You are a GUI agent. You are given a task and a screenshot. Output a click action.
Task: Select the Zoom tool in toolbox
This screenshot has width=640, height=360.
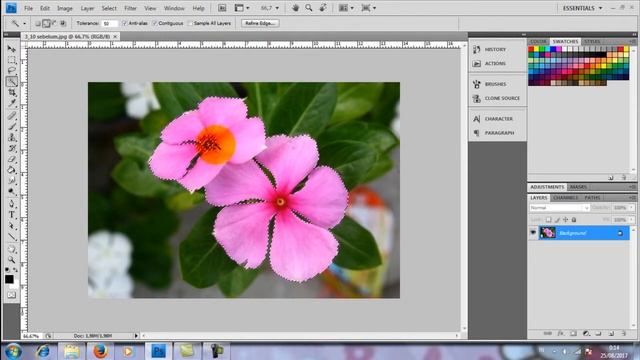[x=12, y=259]
